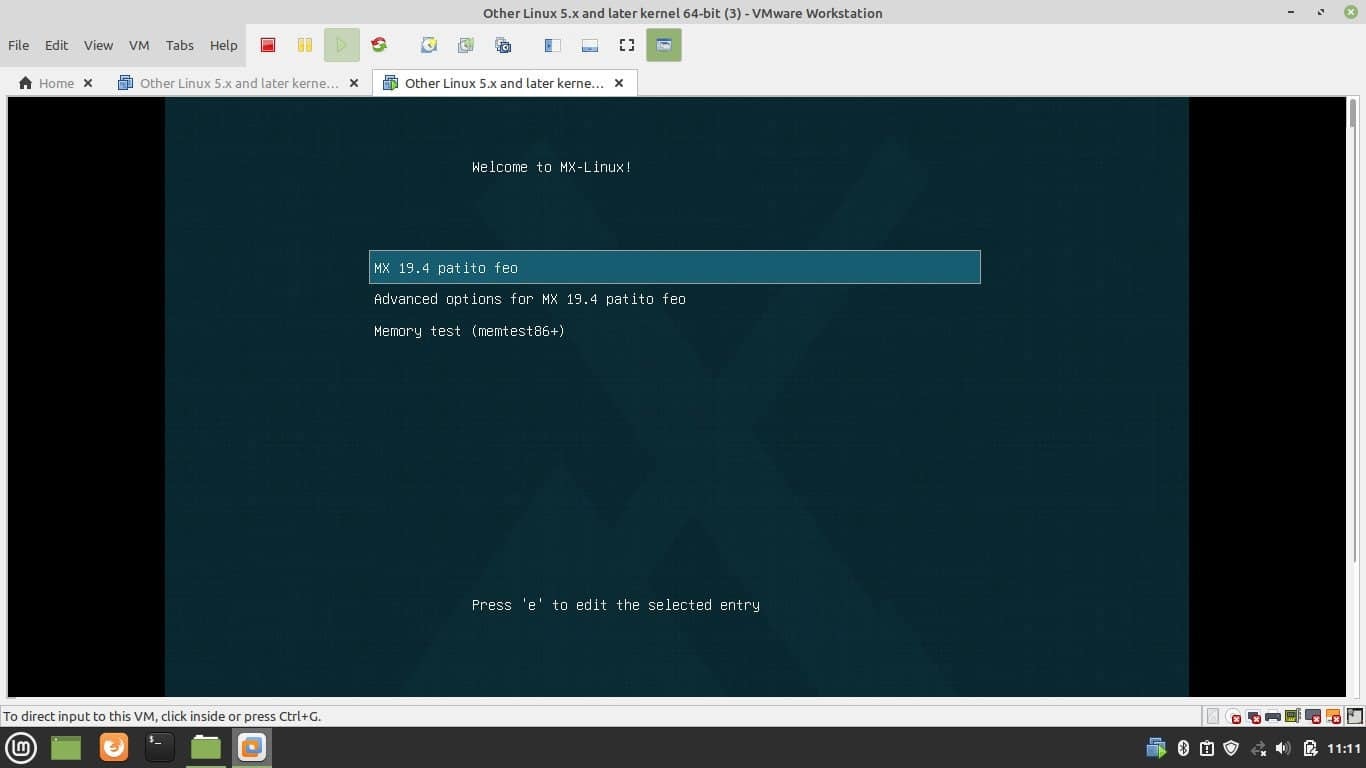Open the battery power tray icon
1366x768 pixels.
pyautogui.click(x=1310, y=748)
